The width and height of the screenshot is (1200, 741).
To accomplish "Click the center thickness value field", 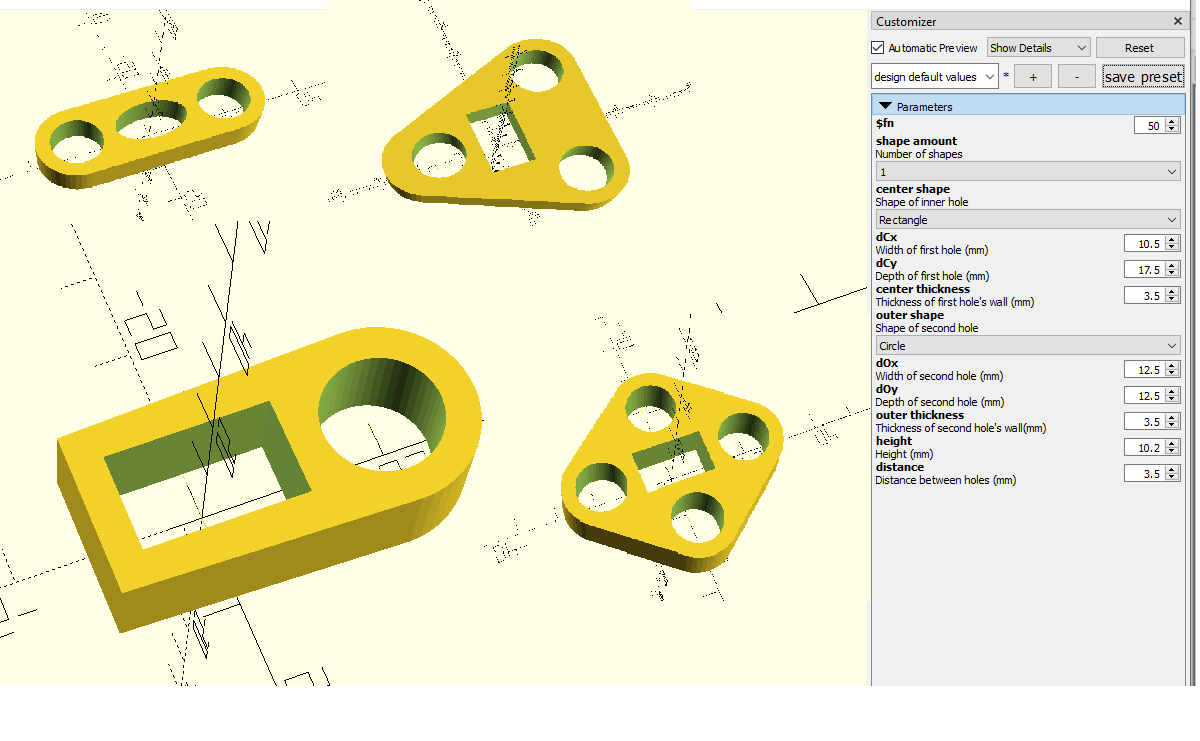I will click(1144, 296).
